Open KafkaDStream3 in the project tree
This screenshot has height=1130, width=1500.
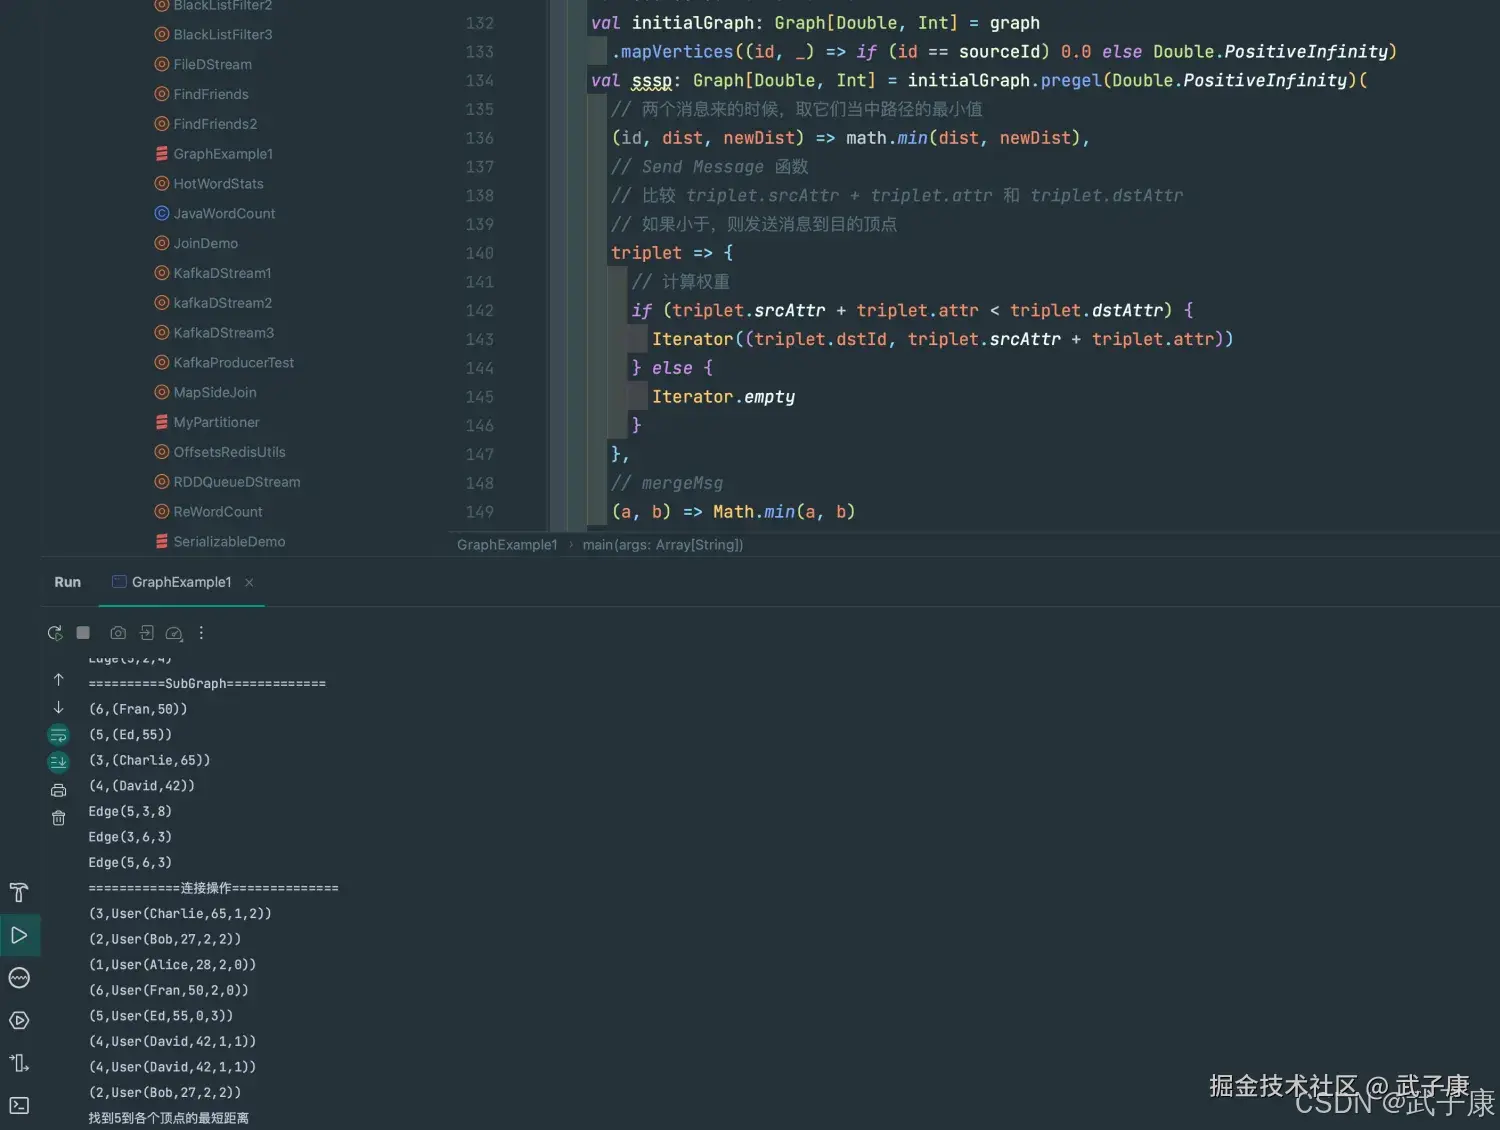[x=223, y=333]
